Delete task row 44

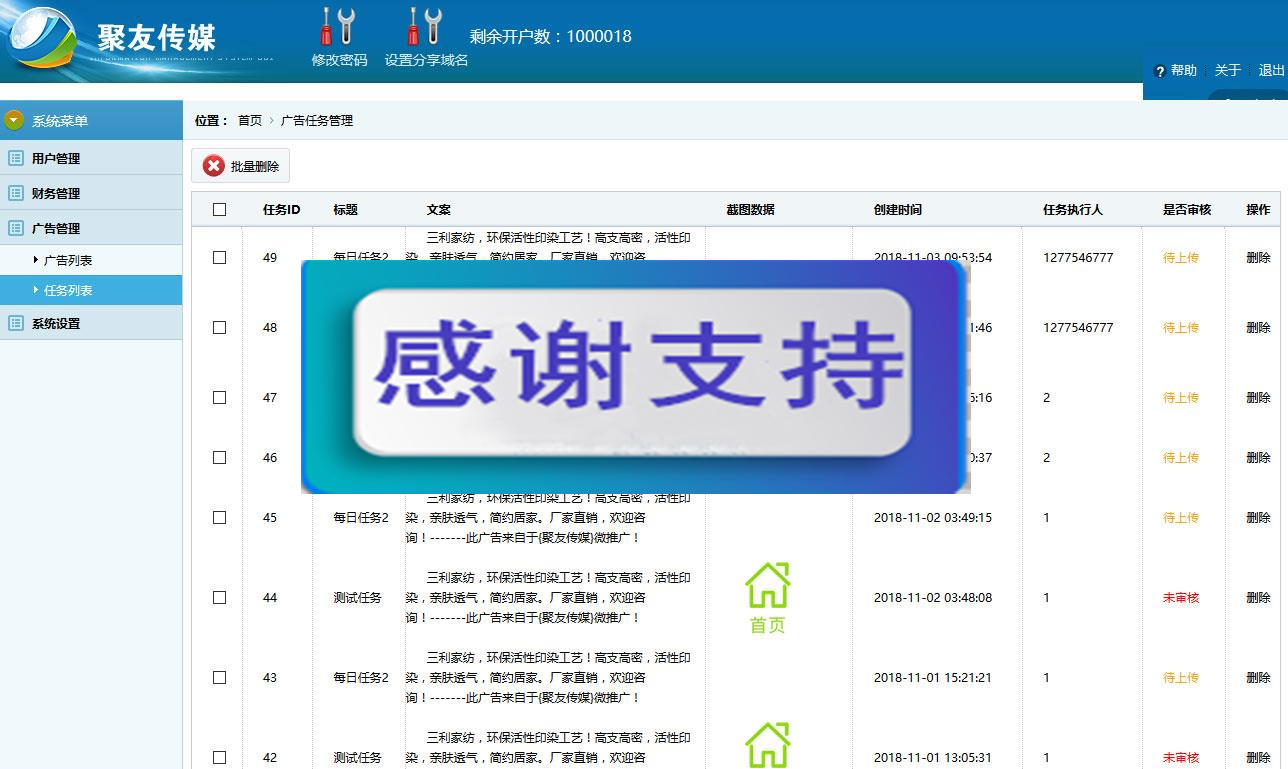(x=1258, y=597)
